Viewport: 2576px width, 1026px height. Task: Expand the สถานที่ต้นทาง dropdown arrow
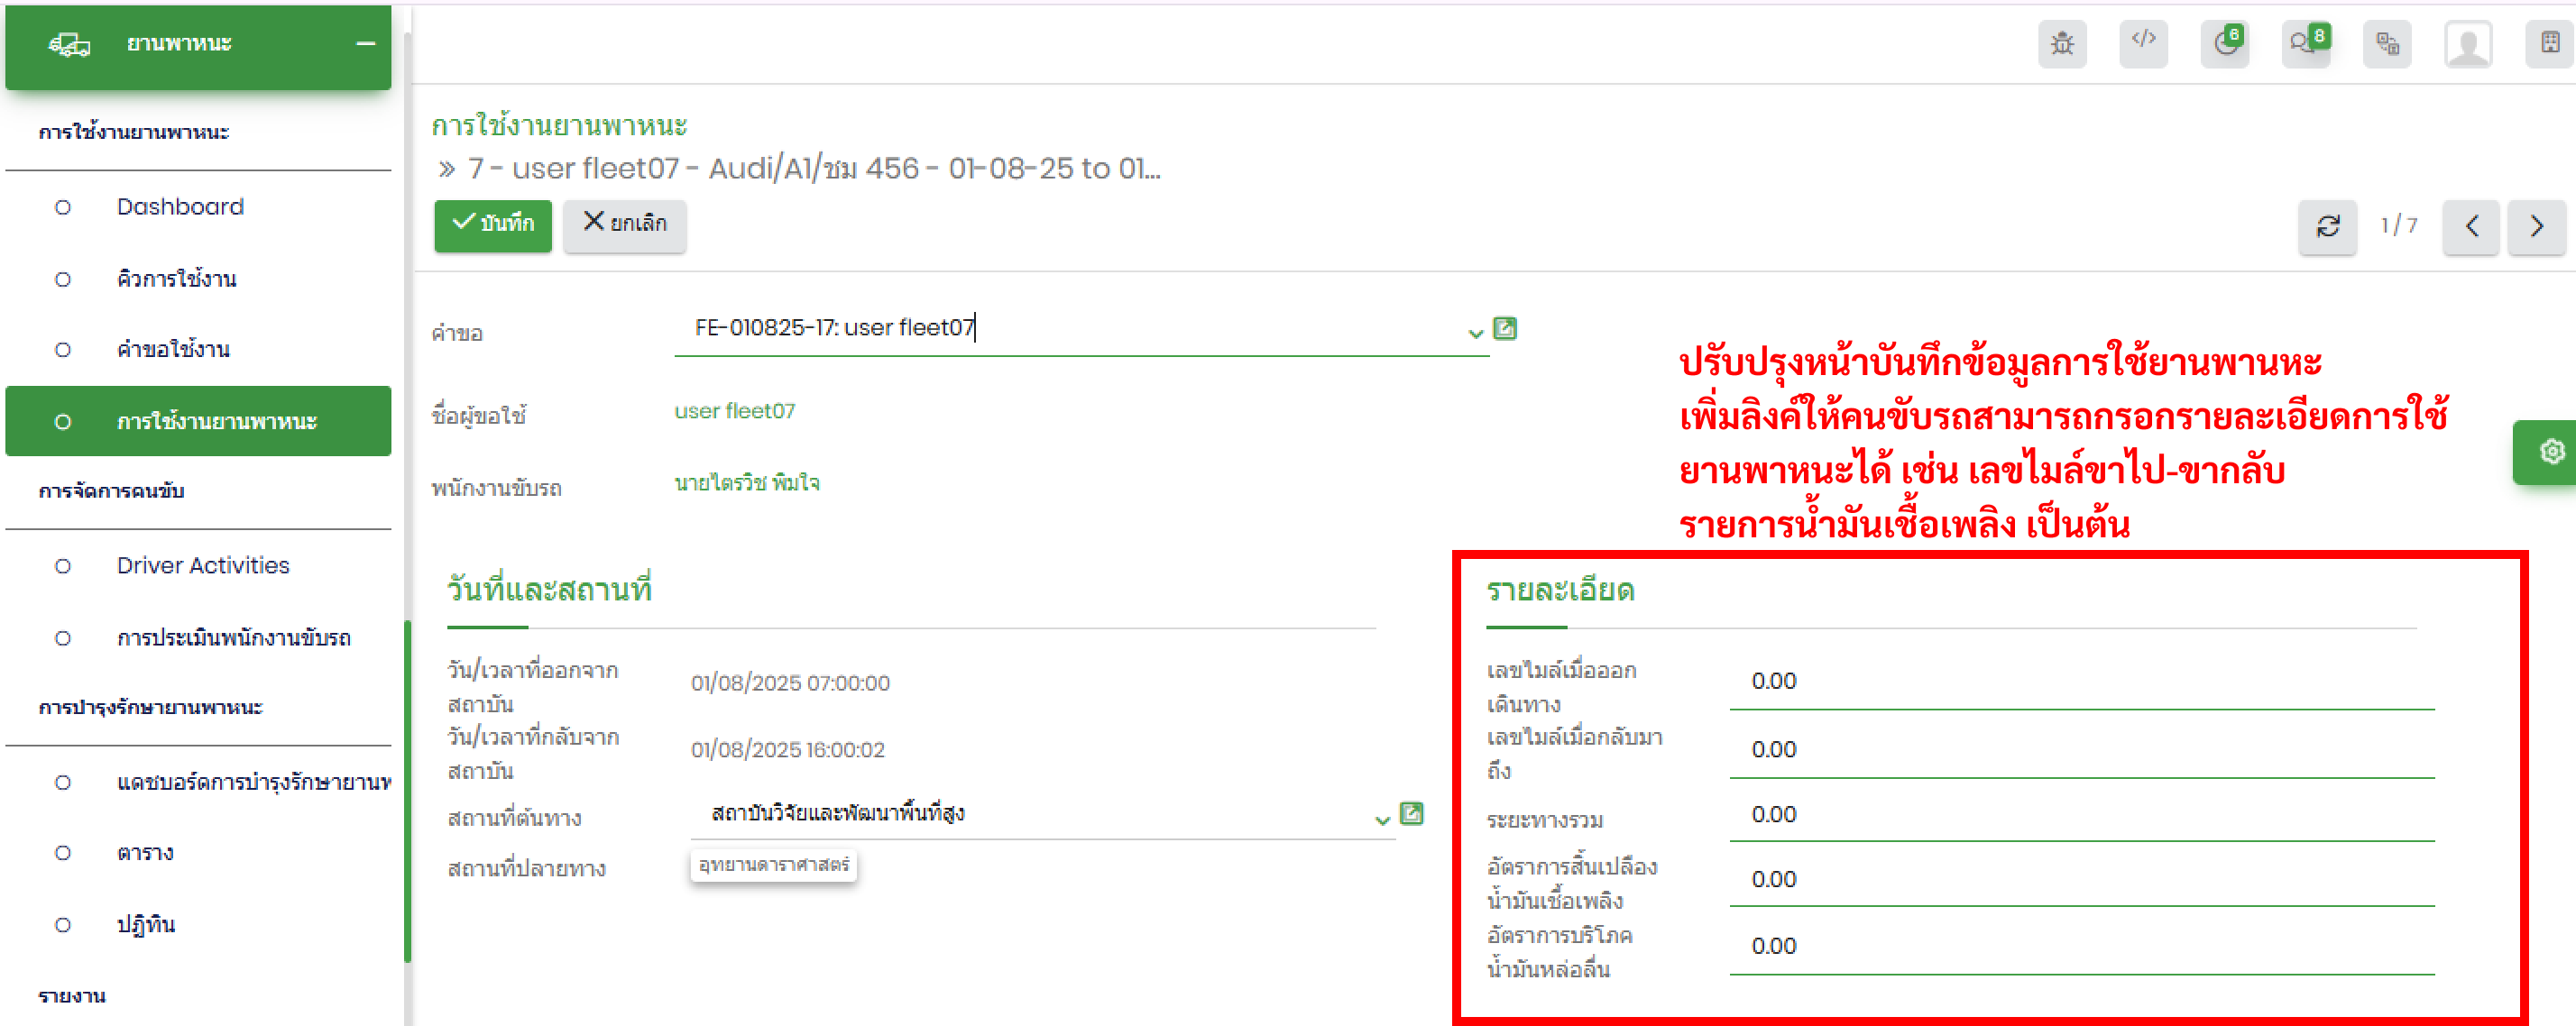point(1382,820)
